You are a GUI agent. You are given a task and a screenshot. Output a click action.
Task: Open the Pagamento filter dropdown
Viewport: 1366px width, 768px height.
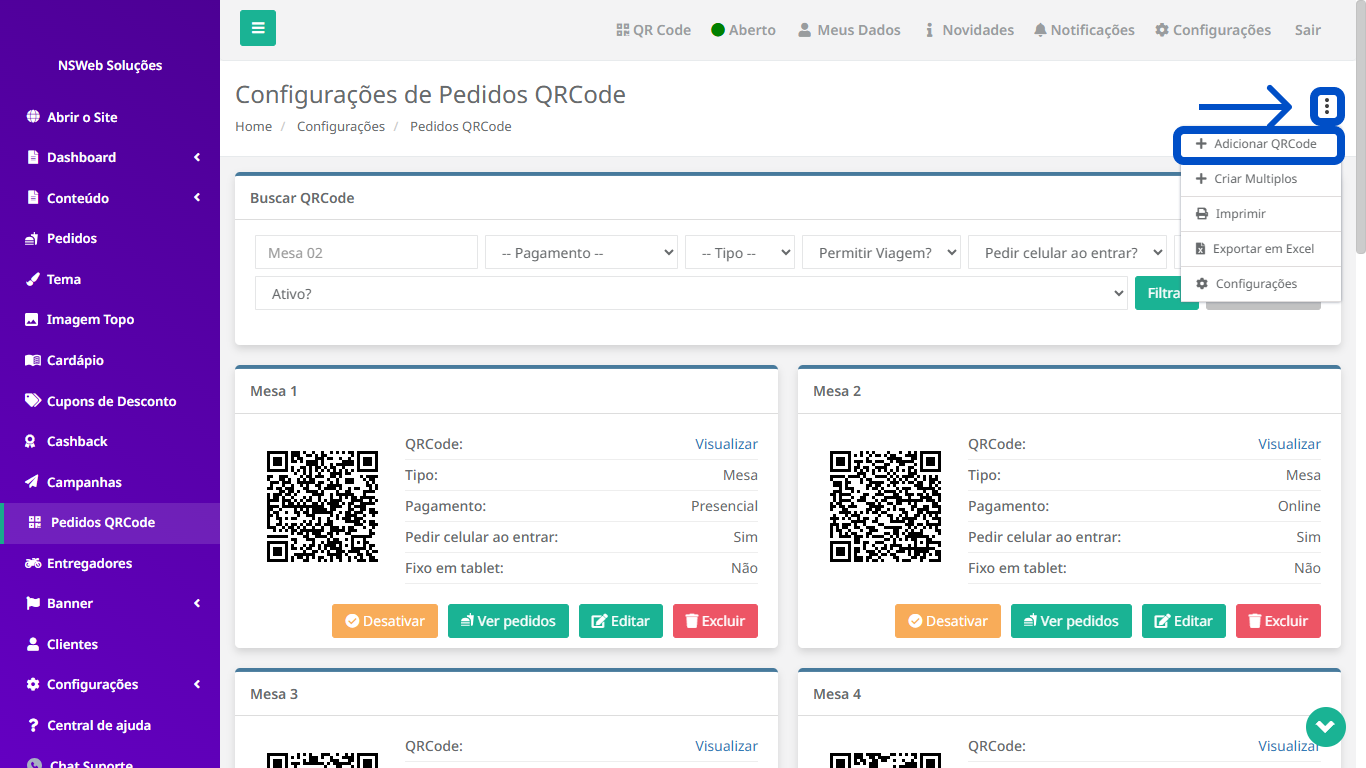pos(581,253)
